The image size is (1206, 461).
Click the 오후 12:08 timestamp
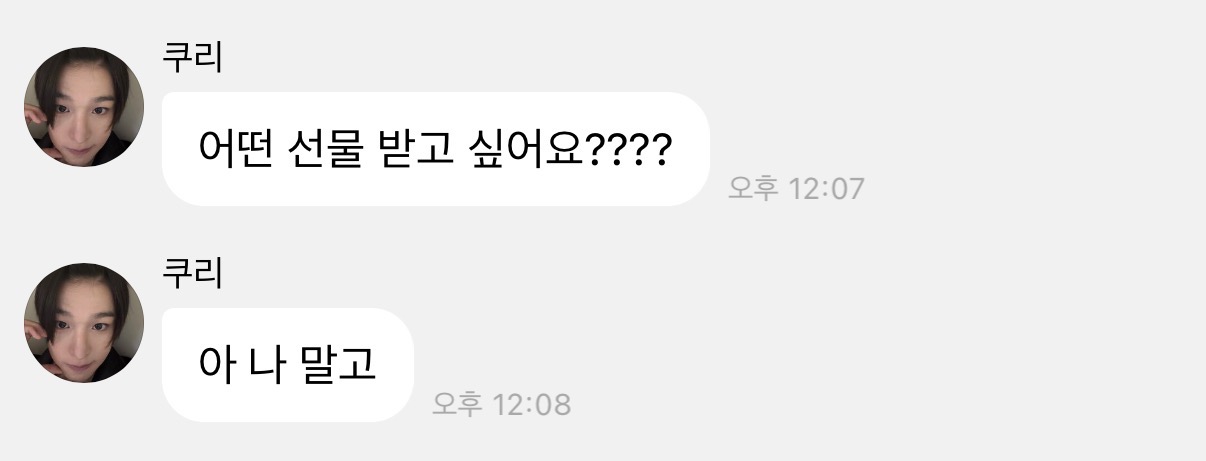[x=501, y=404]
